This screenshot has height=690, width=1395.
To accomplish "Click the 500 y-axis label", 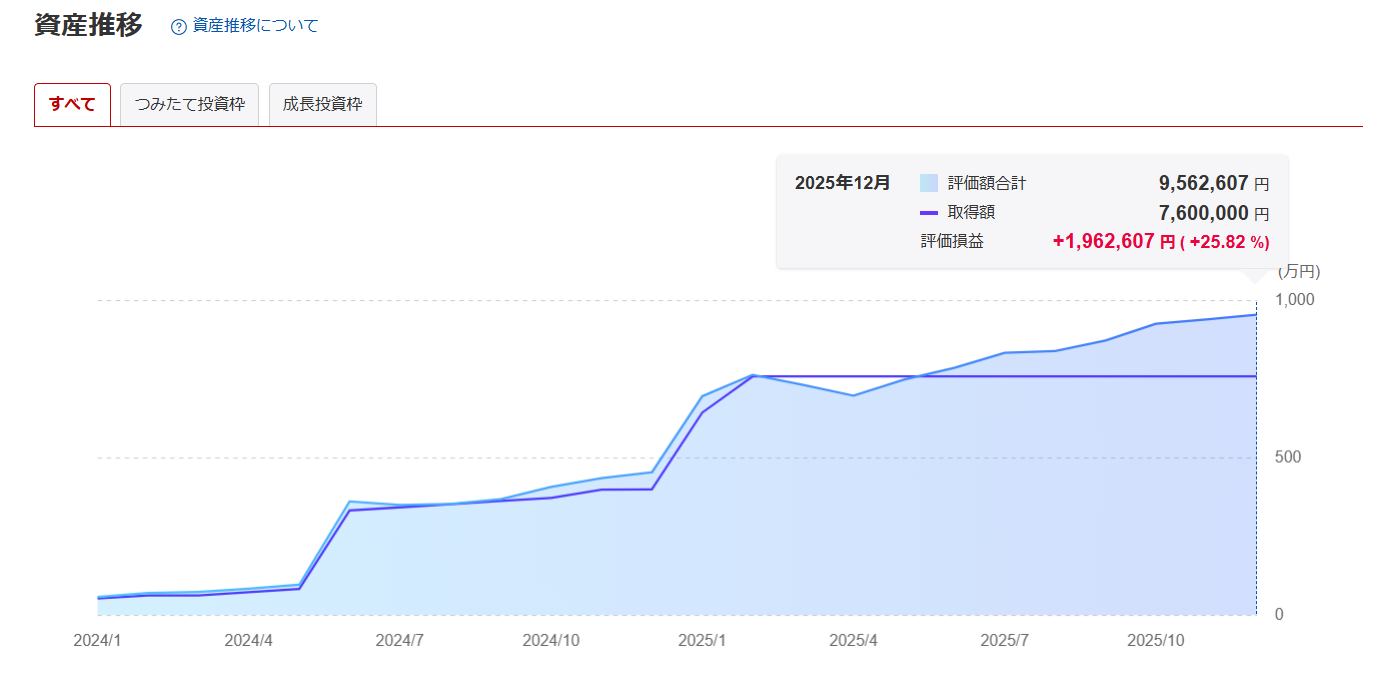I will [1288, 457].
